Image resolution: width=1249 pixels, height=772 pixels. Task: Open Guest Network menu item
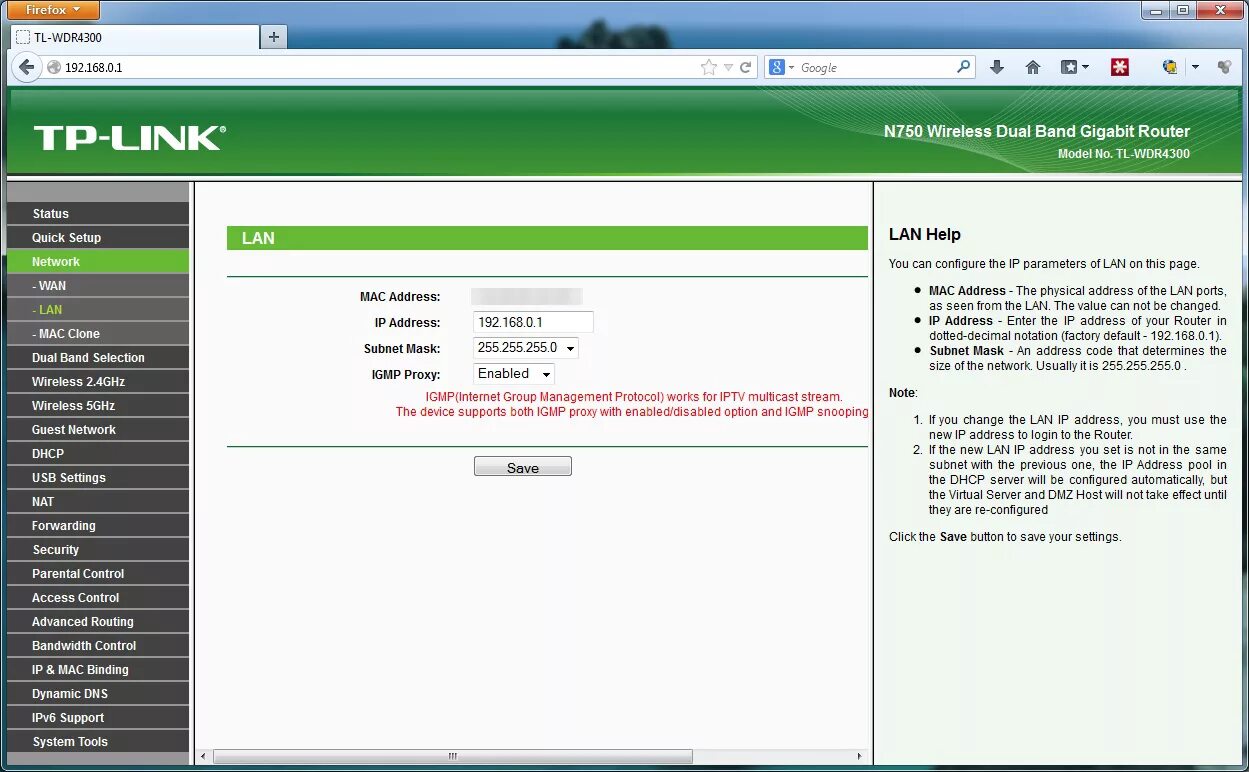pos(97,430)
